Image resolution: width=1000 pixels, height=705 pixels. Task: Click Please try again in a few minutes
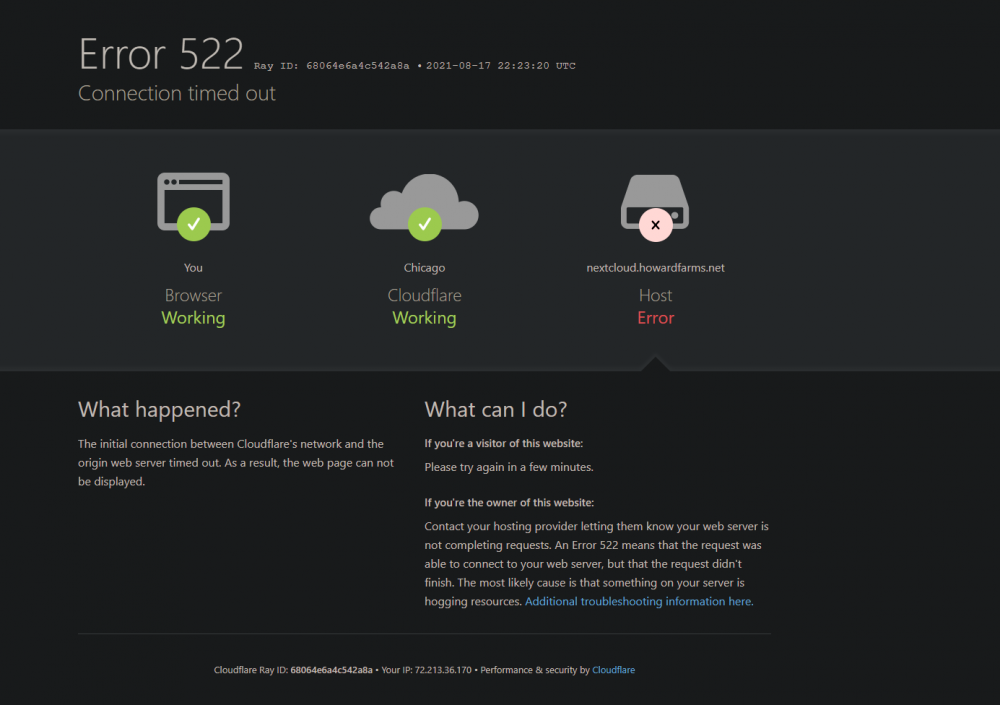coord(509,467)
